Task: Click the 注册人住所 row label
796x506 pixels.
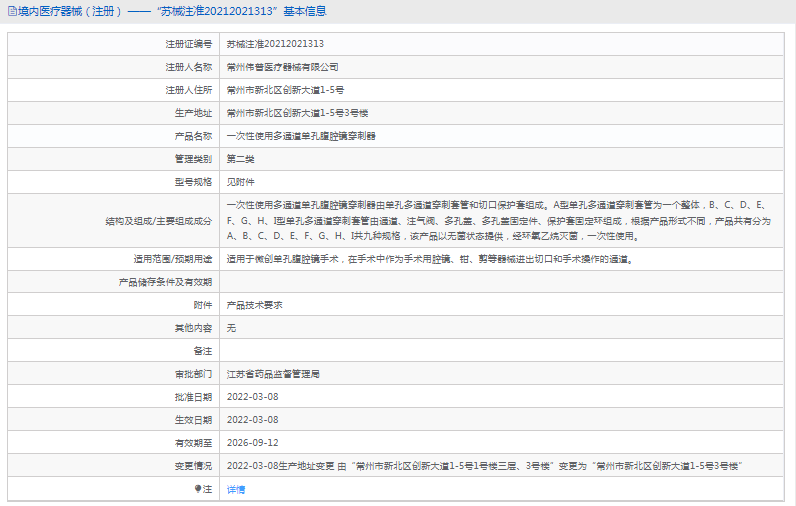Action: pos(188,90)
